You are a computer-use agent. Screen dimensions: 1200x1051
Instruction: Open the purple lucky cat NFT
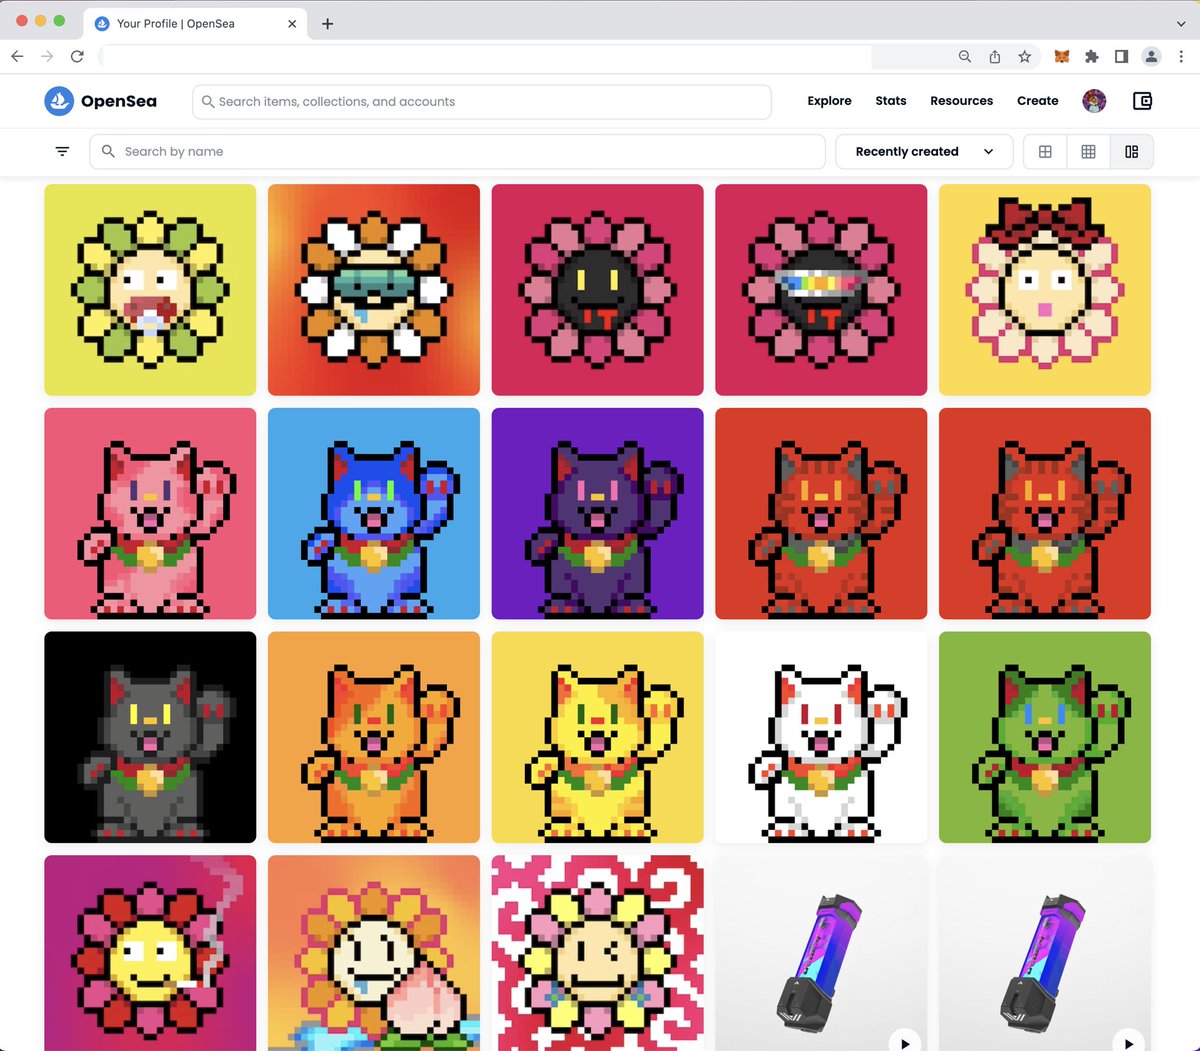(x=598, y=513)
